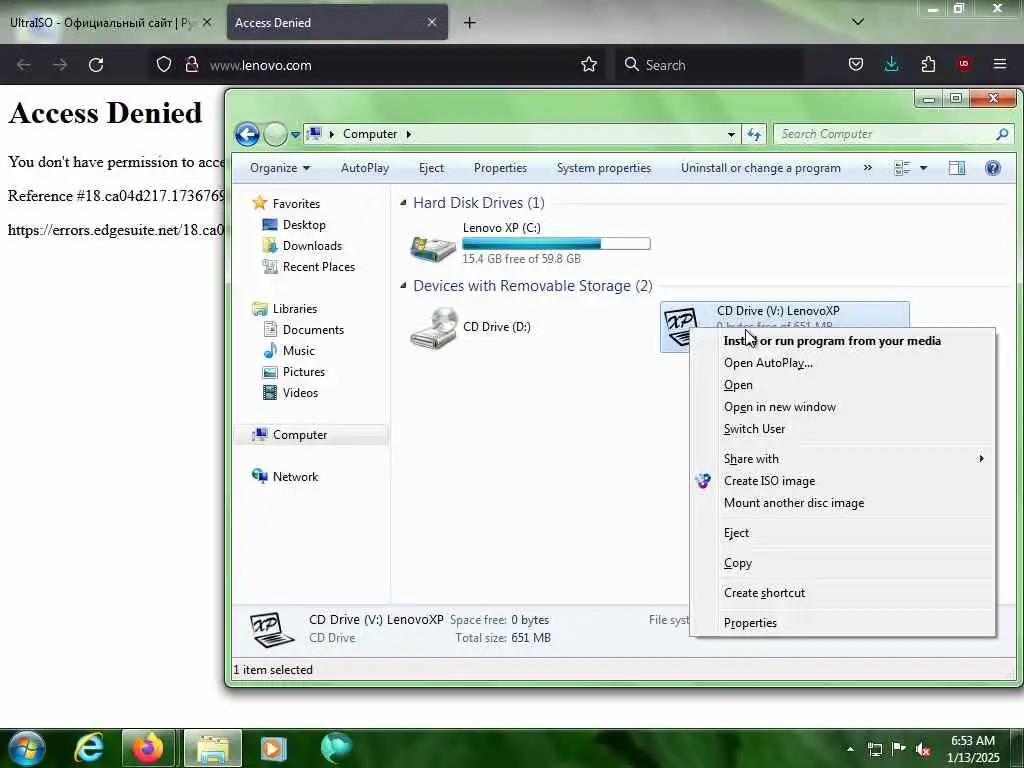
Task: Select the CD Drive (D:) icon
Action: pos(434,328)
